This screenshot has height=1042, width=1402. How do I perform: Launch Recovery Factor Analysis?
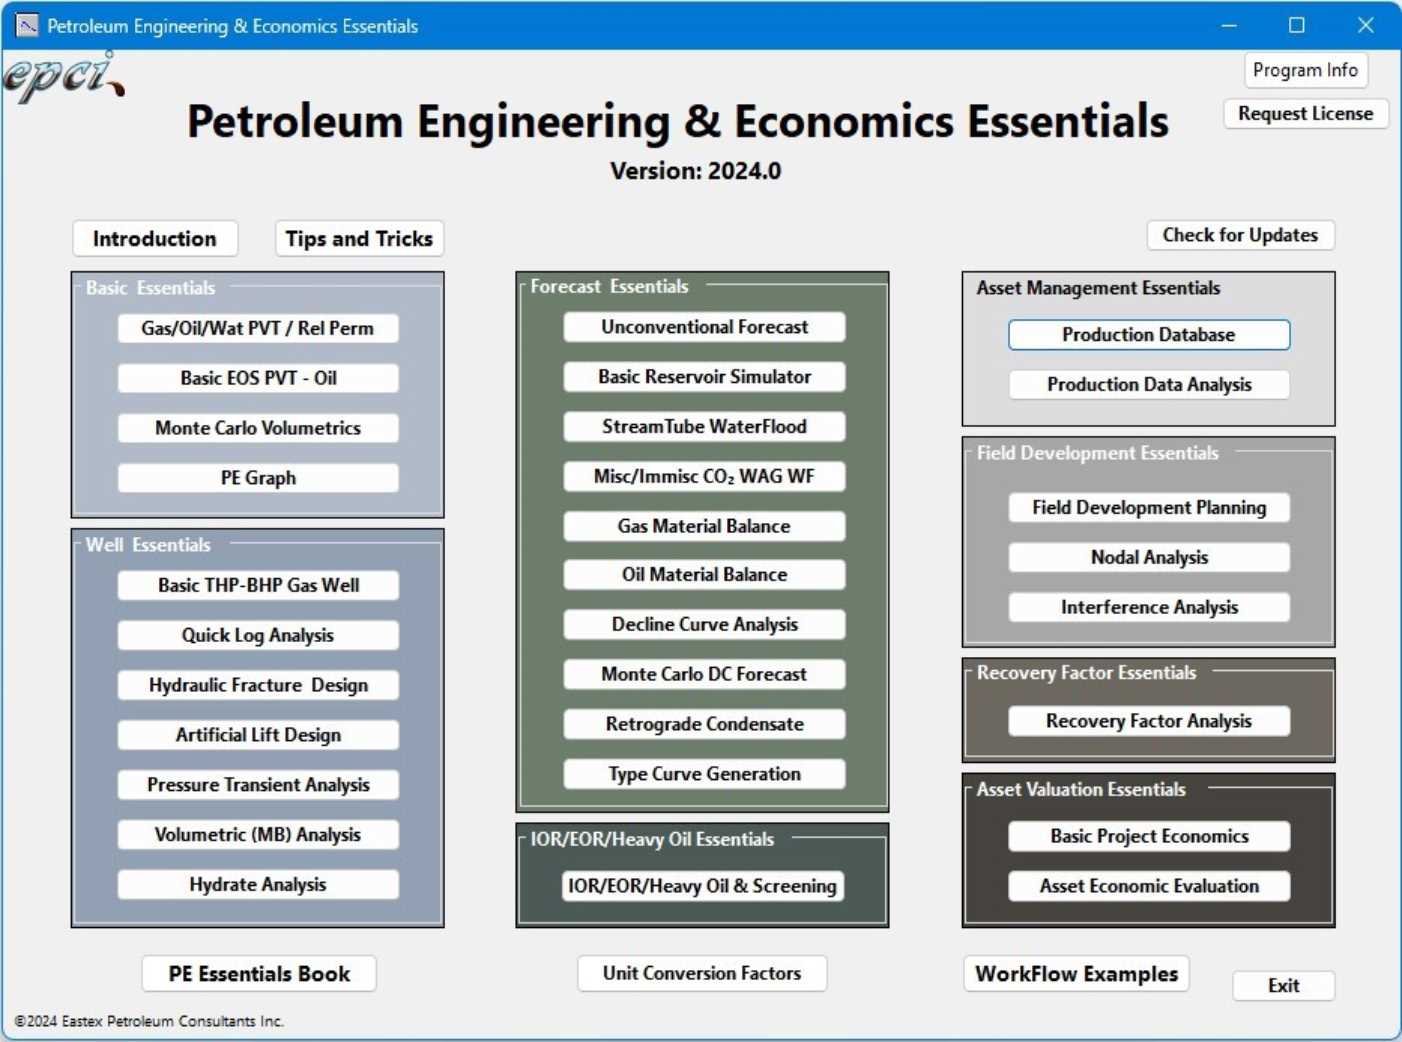pos(1149,721)
